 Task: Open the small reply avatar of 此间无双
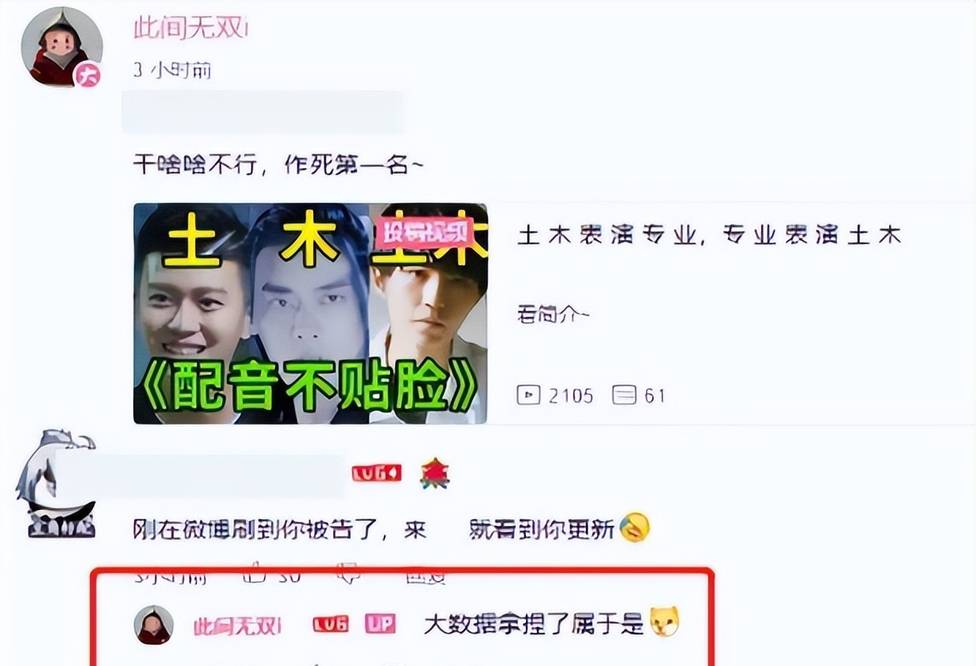(154, 624)
